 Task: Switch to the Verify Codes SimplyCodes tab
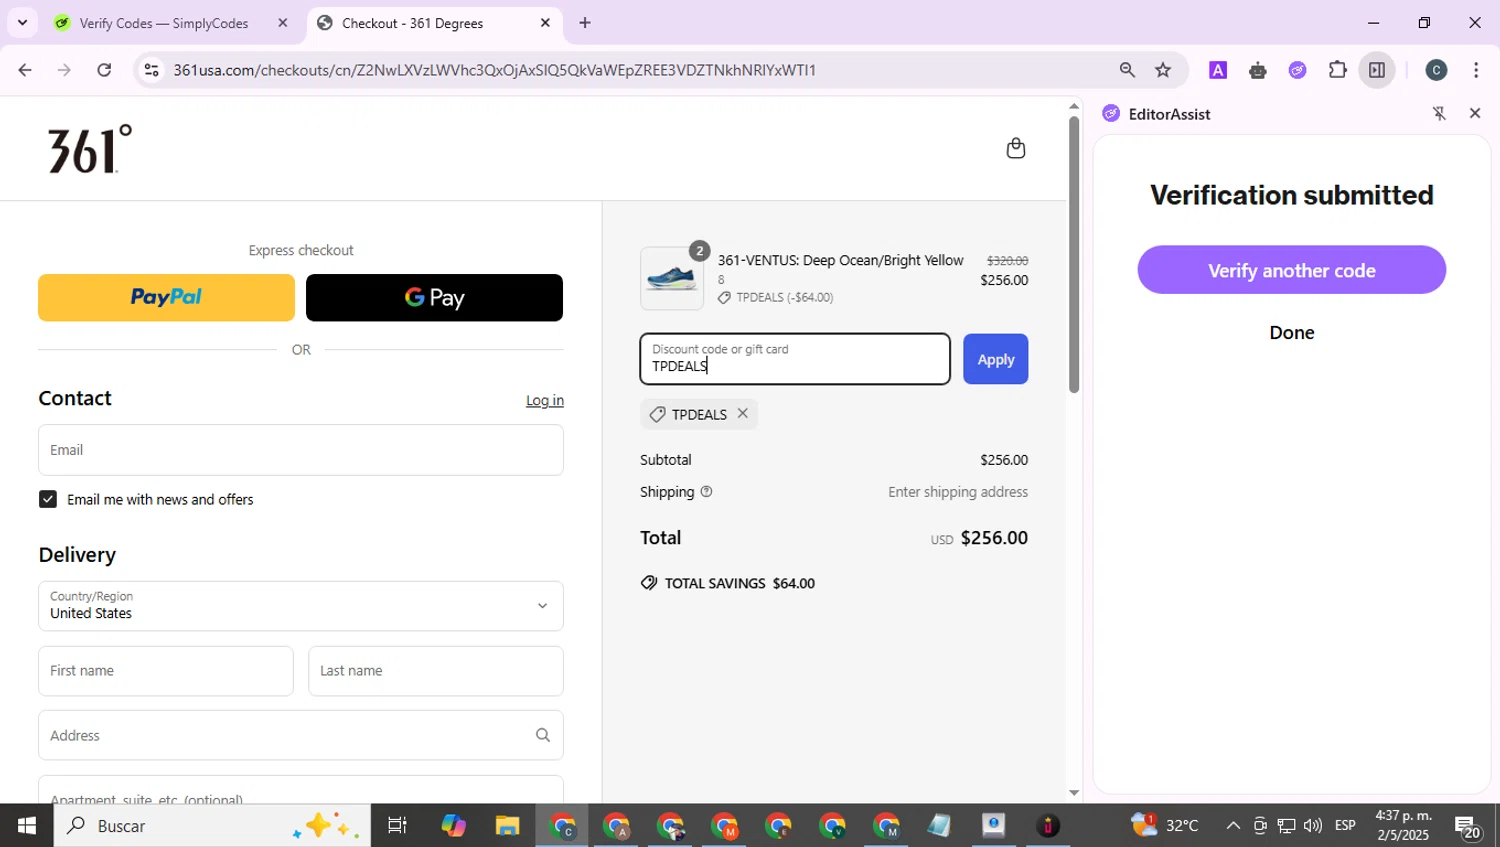tap(163, 23)
